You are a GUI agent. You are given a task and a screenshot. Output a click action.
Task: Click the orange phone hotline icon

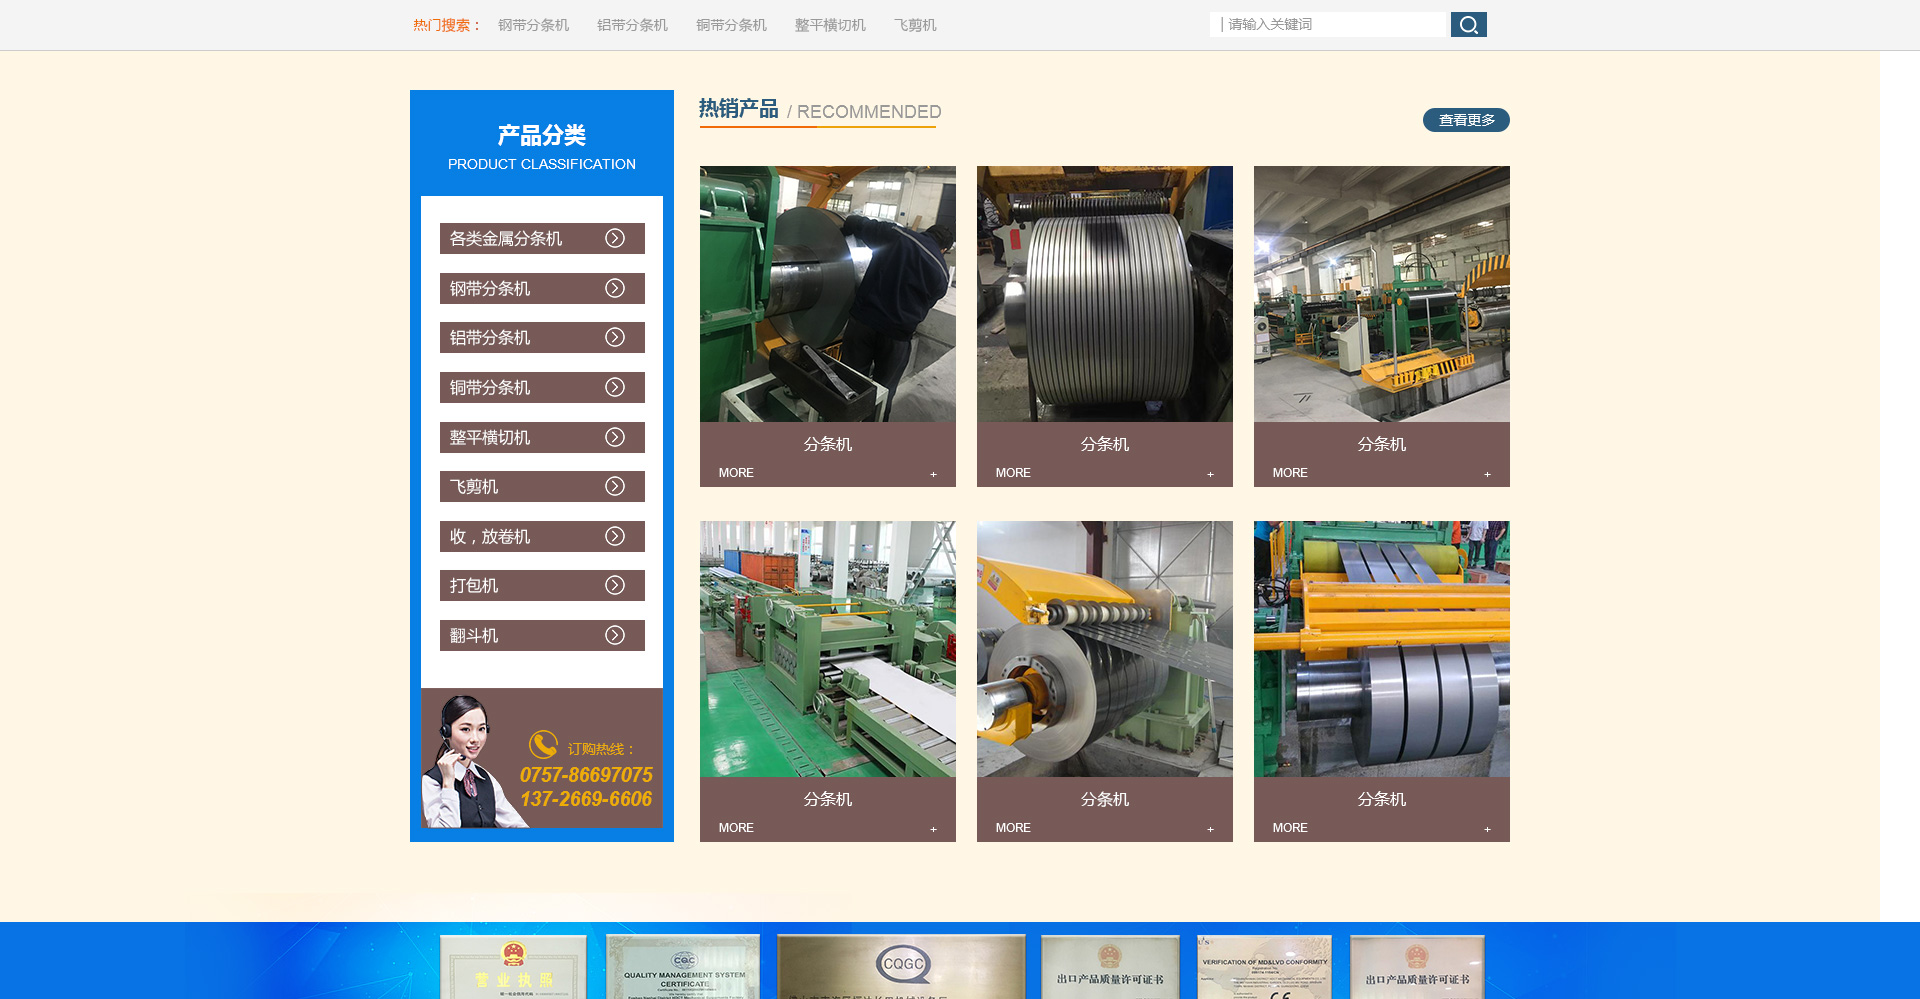543,744
